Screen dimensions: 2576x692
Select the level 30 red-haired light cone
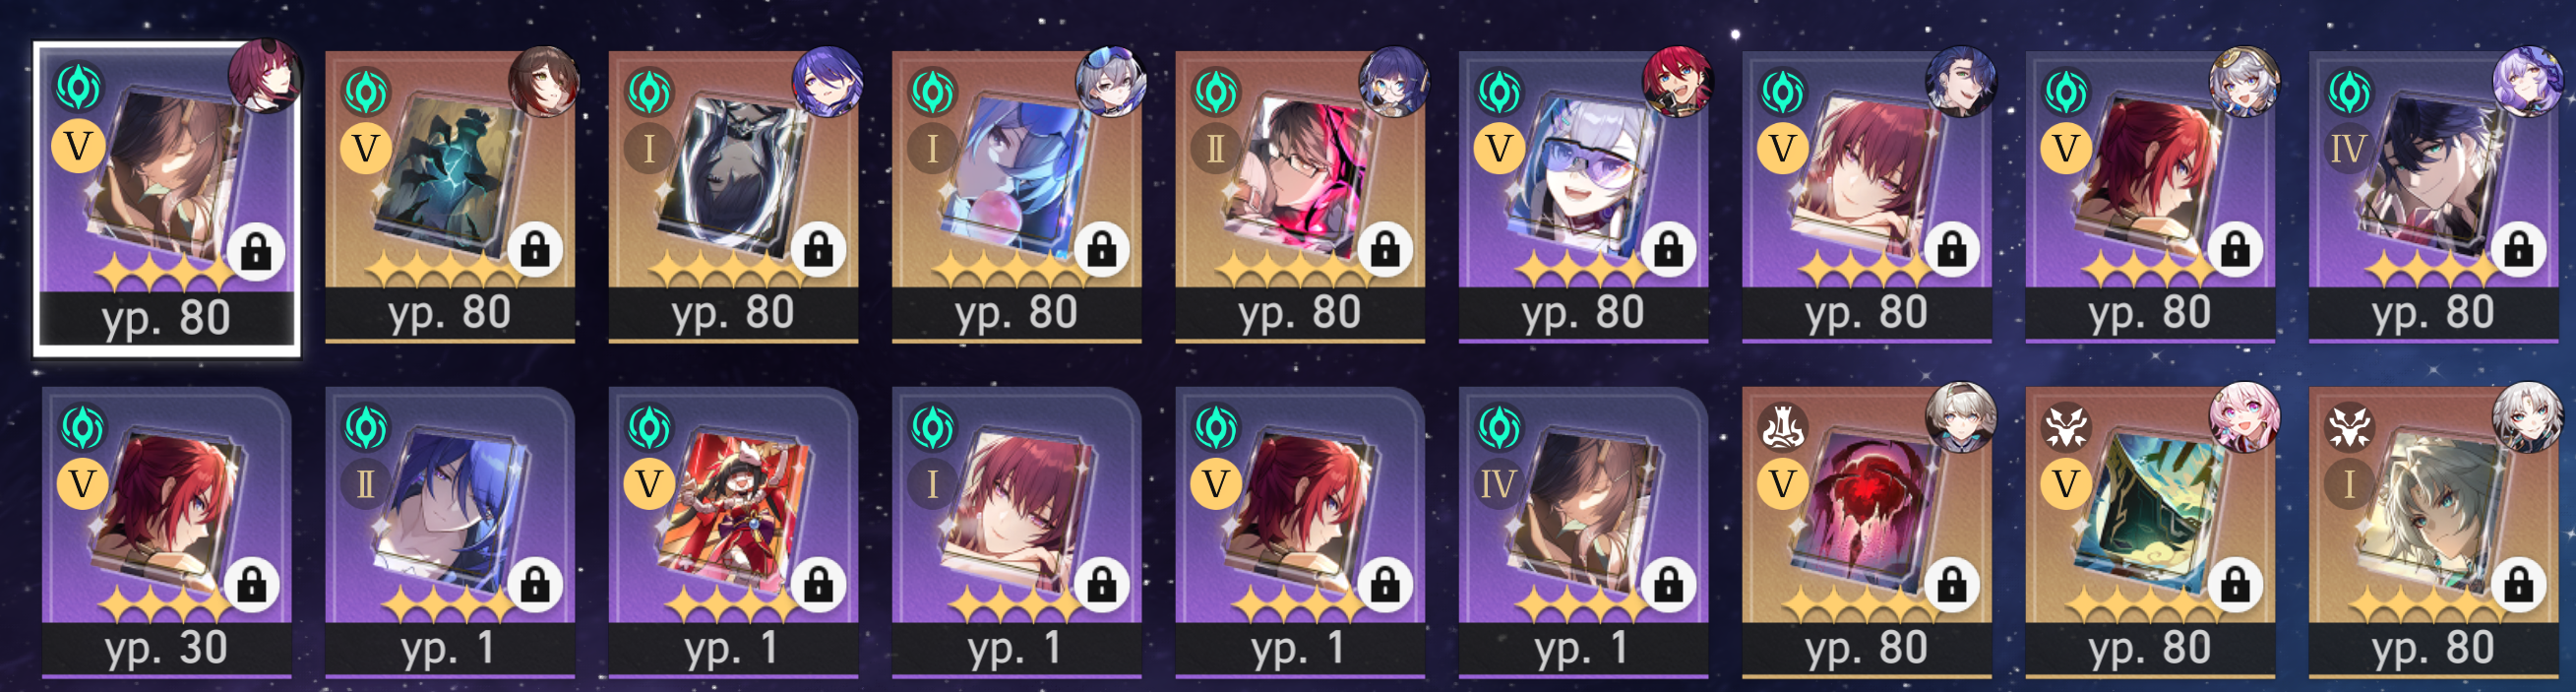point(167,532)
